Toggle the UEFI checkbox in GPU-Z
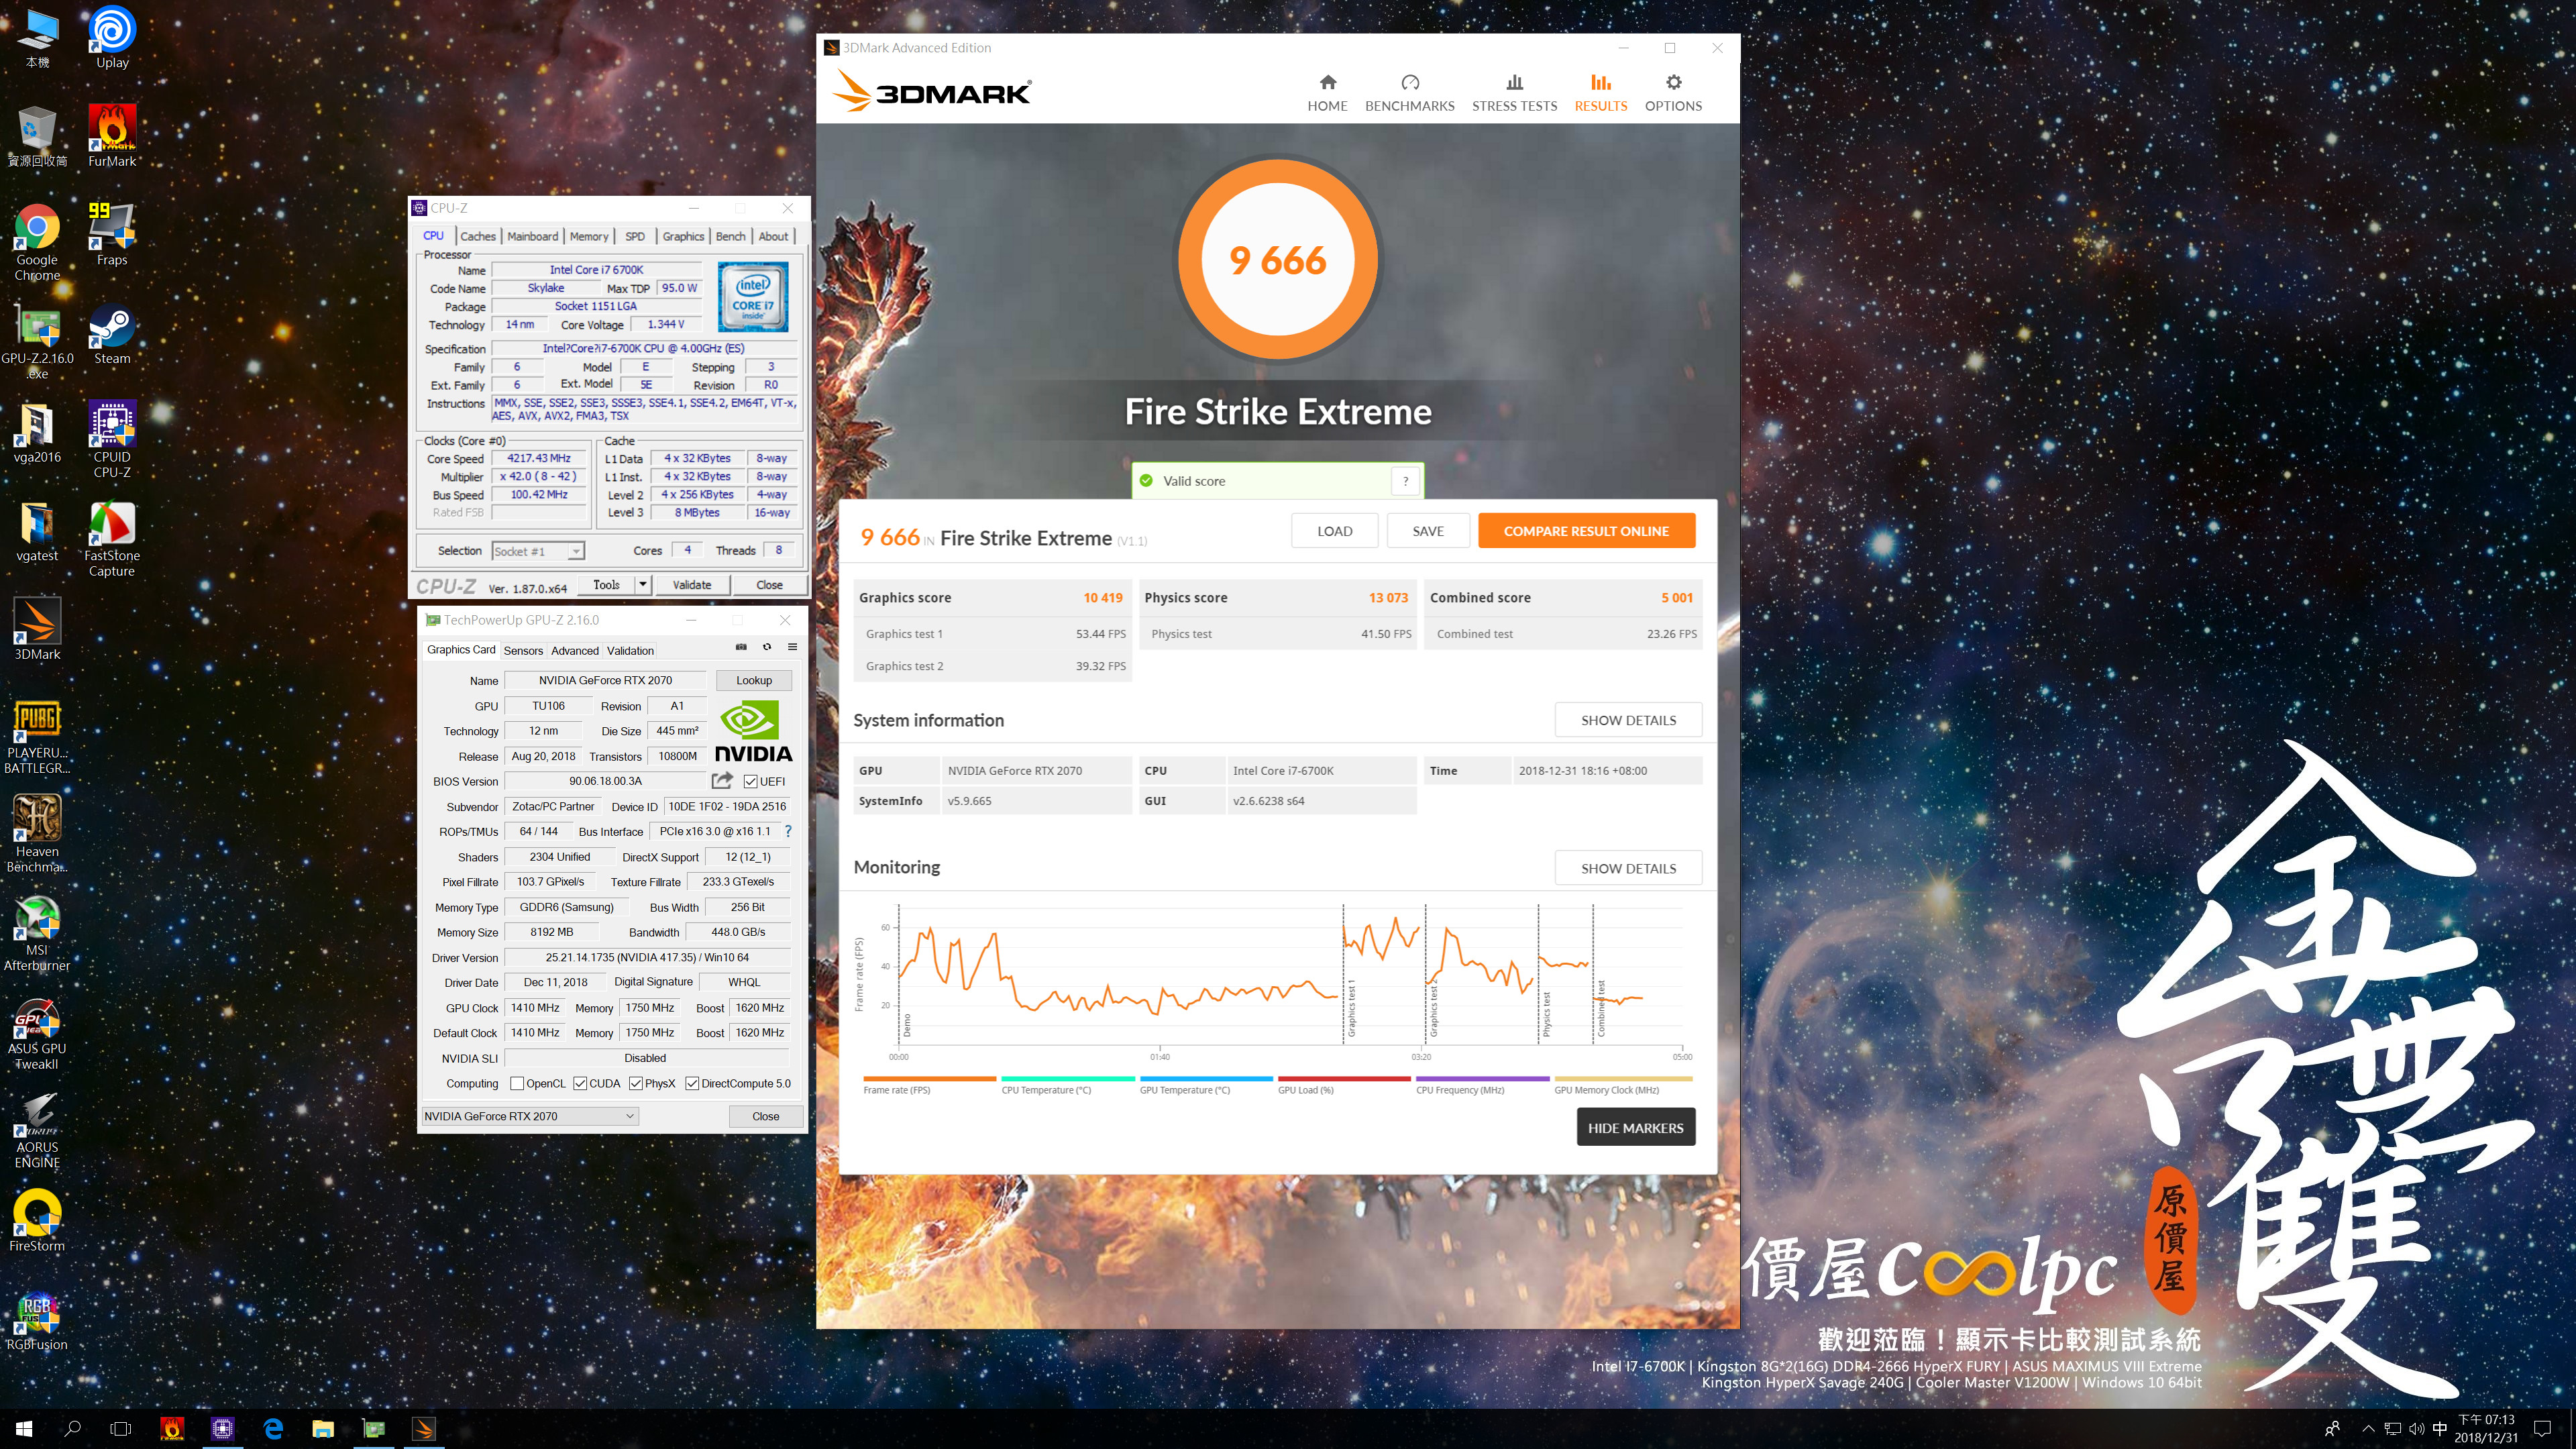The image size is (2576, 1449). pos(750,781)
